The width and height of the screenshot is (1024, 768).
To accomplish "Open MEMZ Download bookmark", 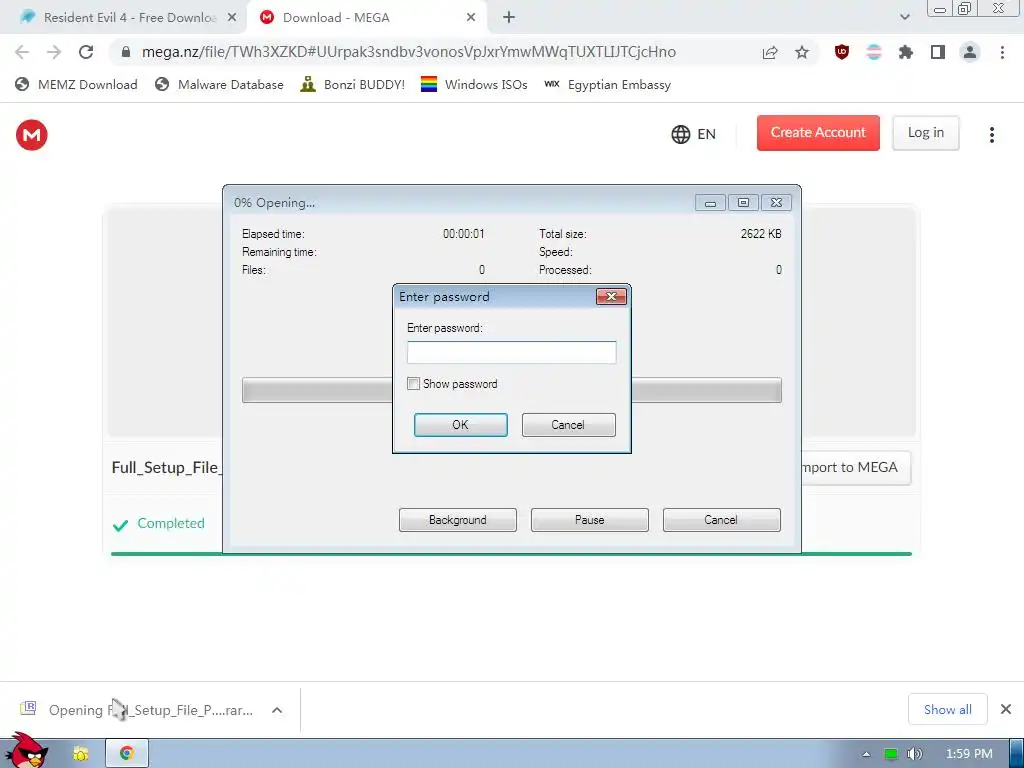I will click(76, 84).
